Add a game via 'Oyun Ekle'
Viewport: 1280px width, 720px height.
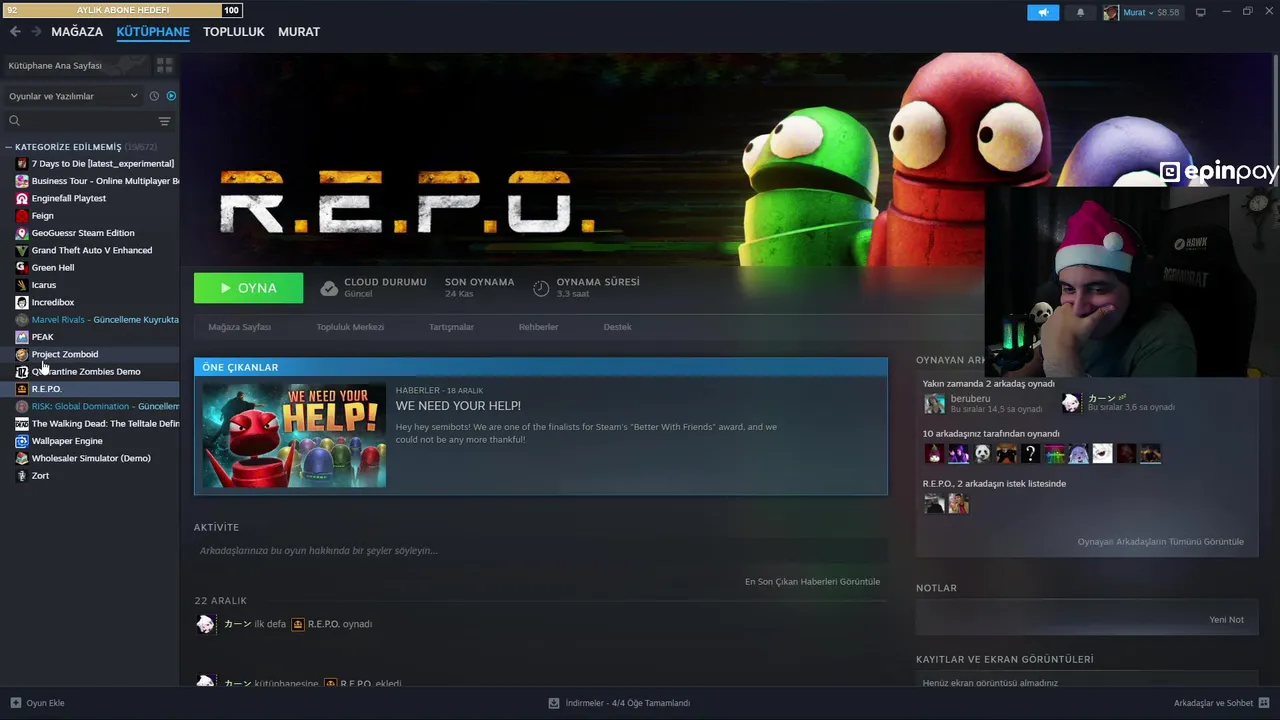click(37, 703)
